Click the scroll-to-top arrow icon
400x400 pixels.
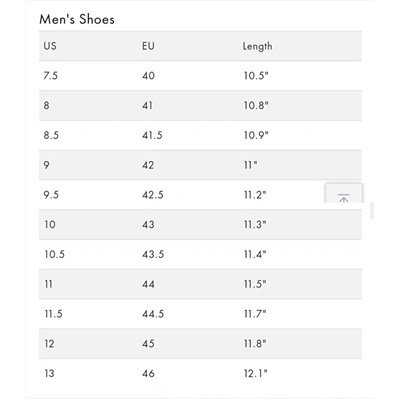click(344, 198)
